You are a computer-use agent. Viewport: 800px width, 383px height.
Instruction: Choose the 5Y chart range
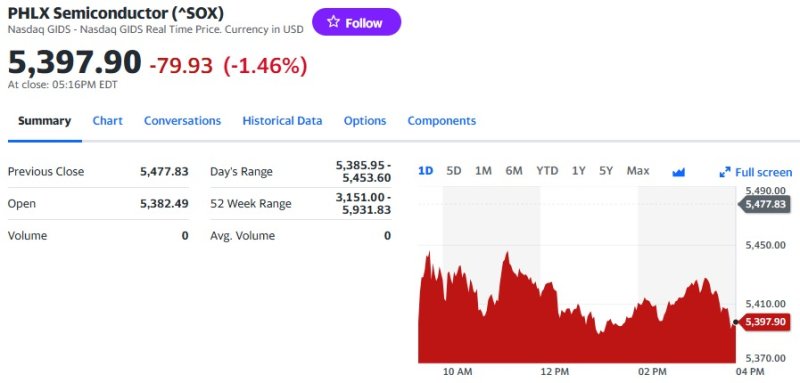point(606,171)
